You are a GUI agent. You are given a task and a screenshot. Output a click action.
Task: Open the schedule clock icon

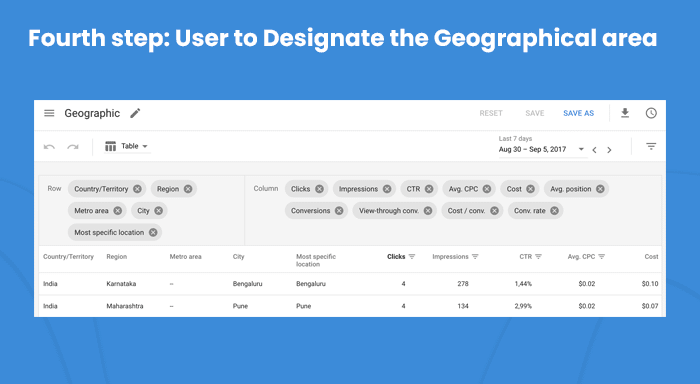(x=651, y=113)
